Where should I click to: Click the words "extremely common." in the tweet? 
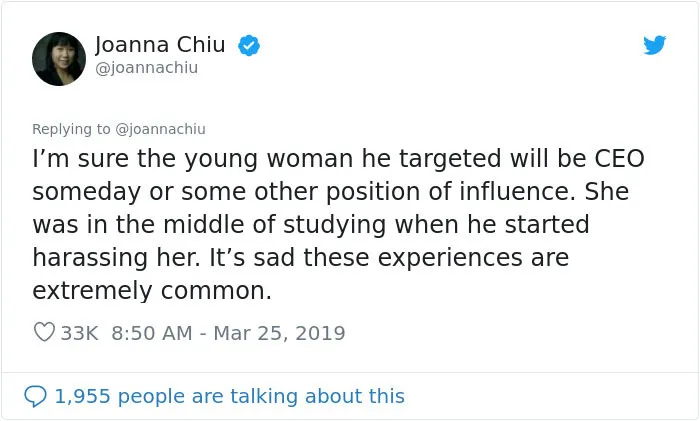click(x=152, y=291)
